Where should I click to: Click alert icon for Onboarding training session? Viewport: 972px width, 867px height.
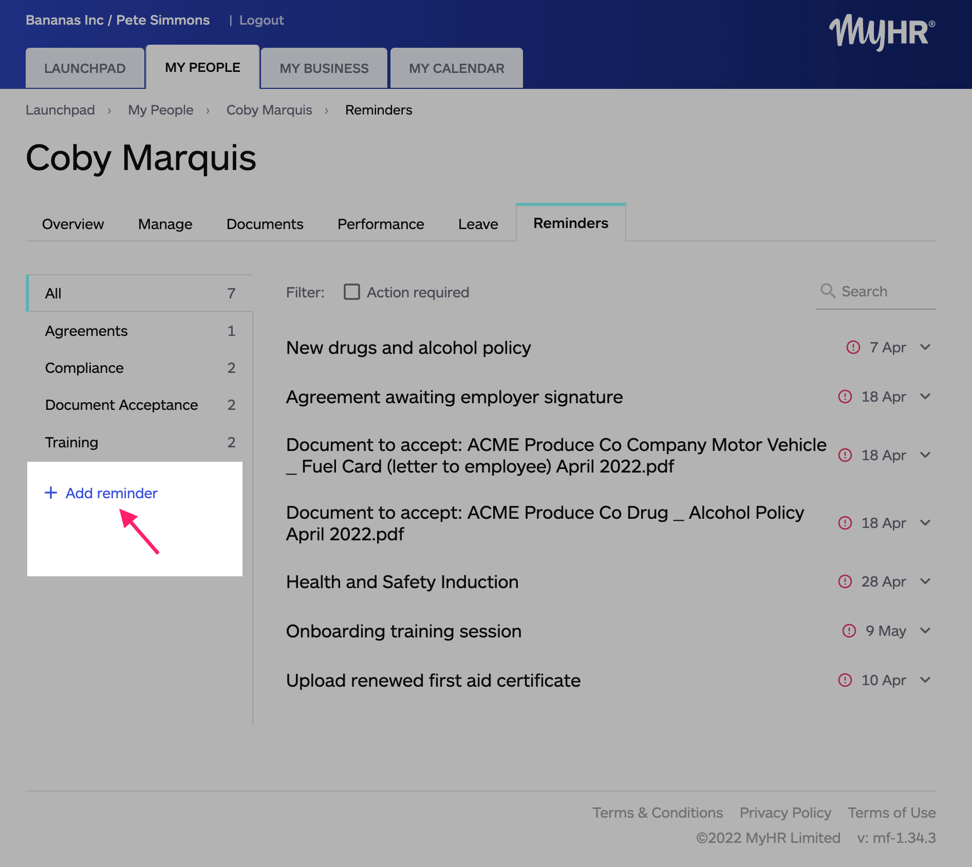pos(849,631)
